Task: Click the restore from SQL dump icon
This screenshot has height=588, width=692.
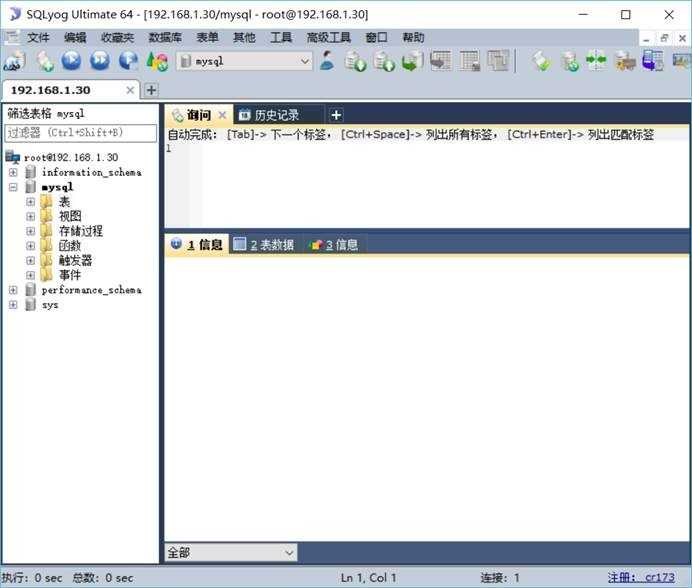Action: [412, 61]
